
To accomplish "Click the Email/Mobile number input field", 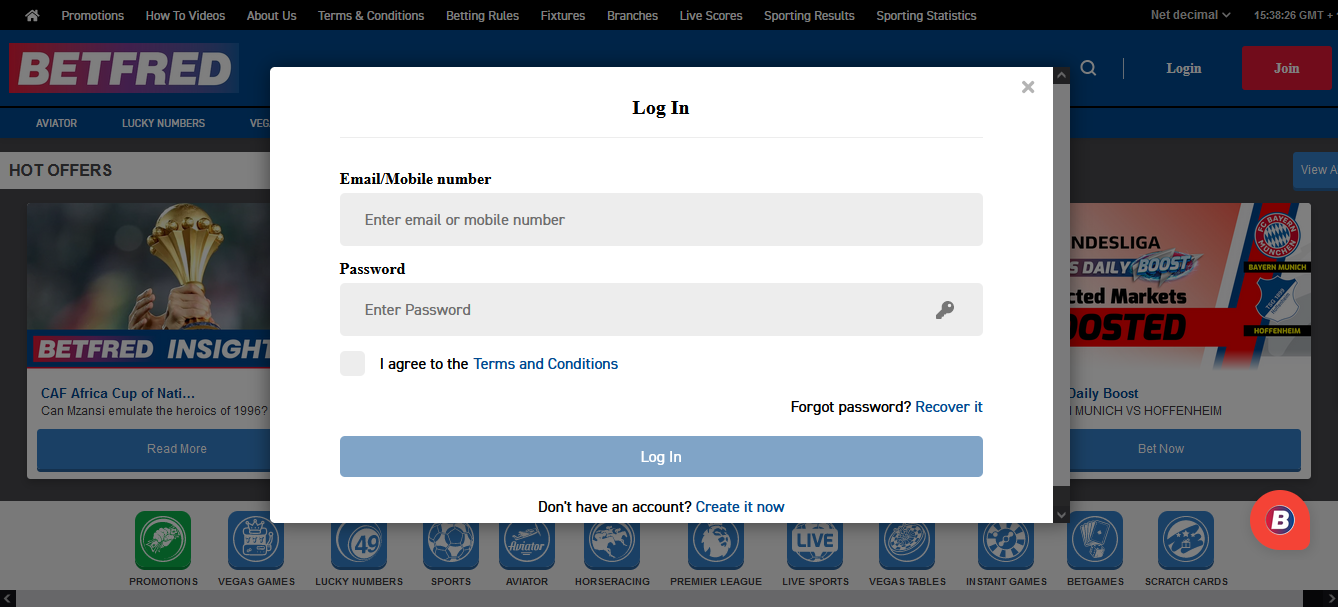I will 661,220.
